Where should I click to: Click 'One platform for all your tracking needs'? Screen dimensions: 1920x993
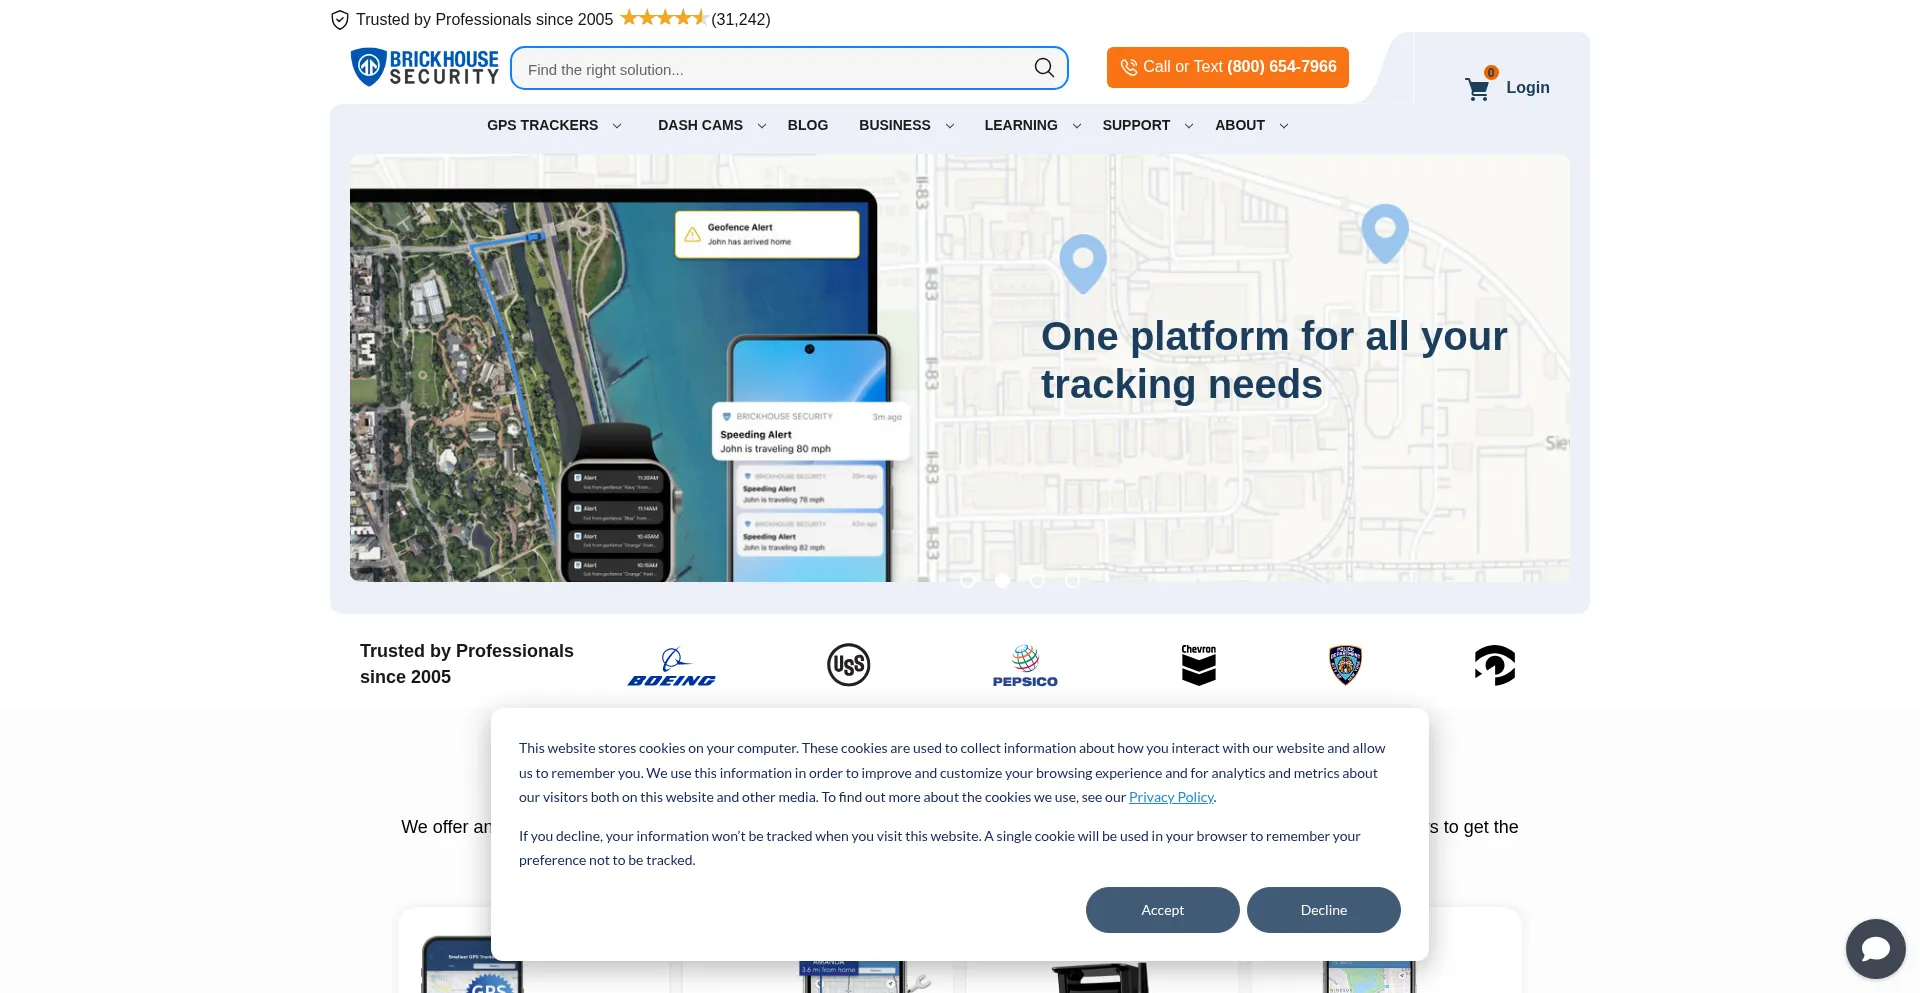click(x=1274, y=360)
